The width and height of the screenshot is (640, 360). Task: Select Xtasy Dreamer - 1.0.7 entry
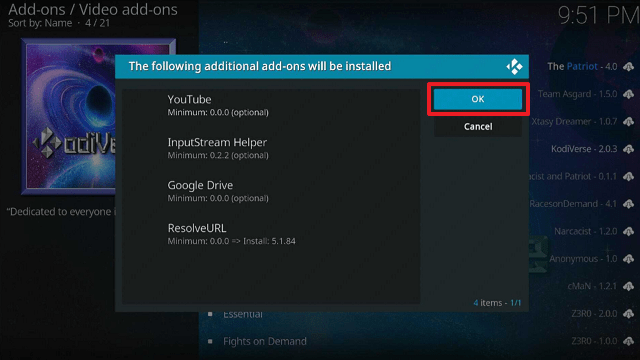click(574, 121)
